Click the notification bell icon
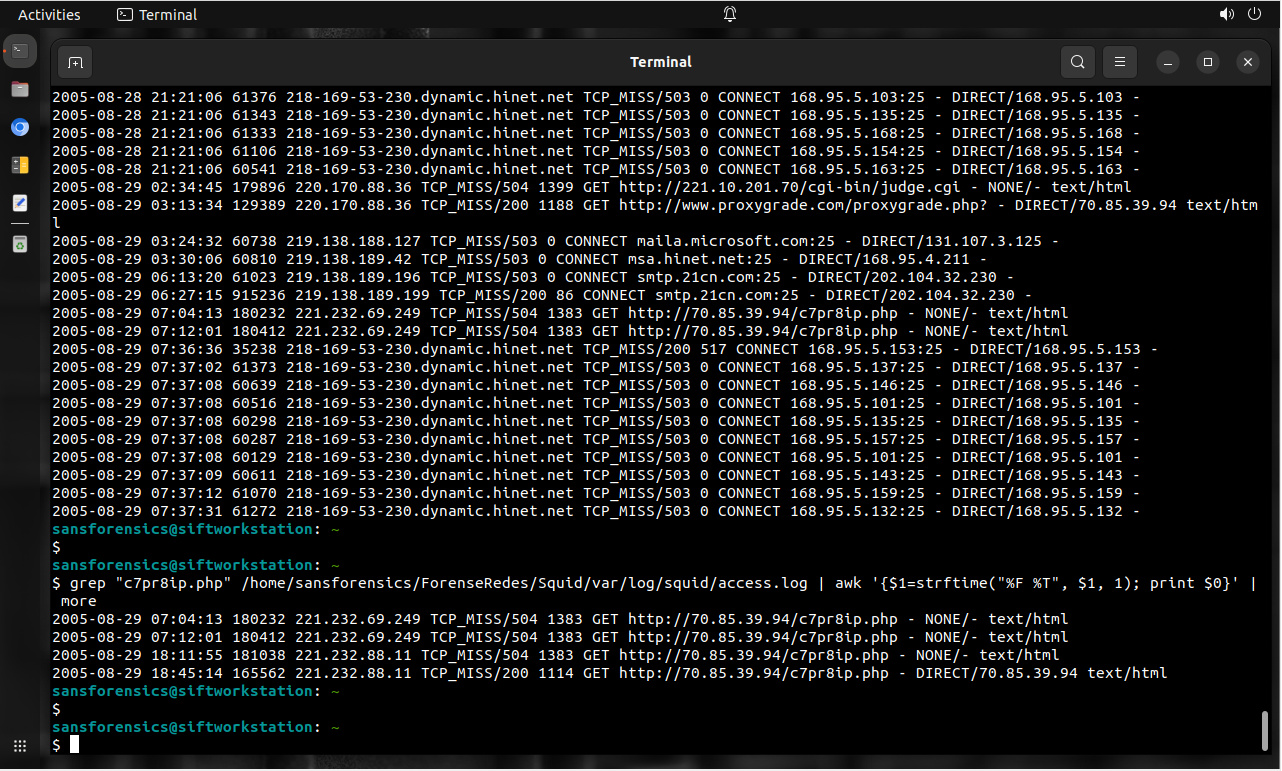This screenshot has width=1282, height=771. click(730, 14)
